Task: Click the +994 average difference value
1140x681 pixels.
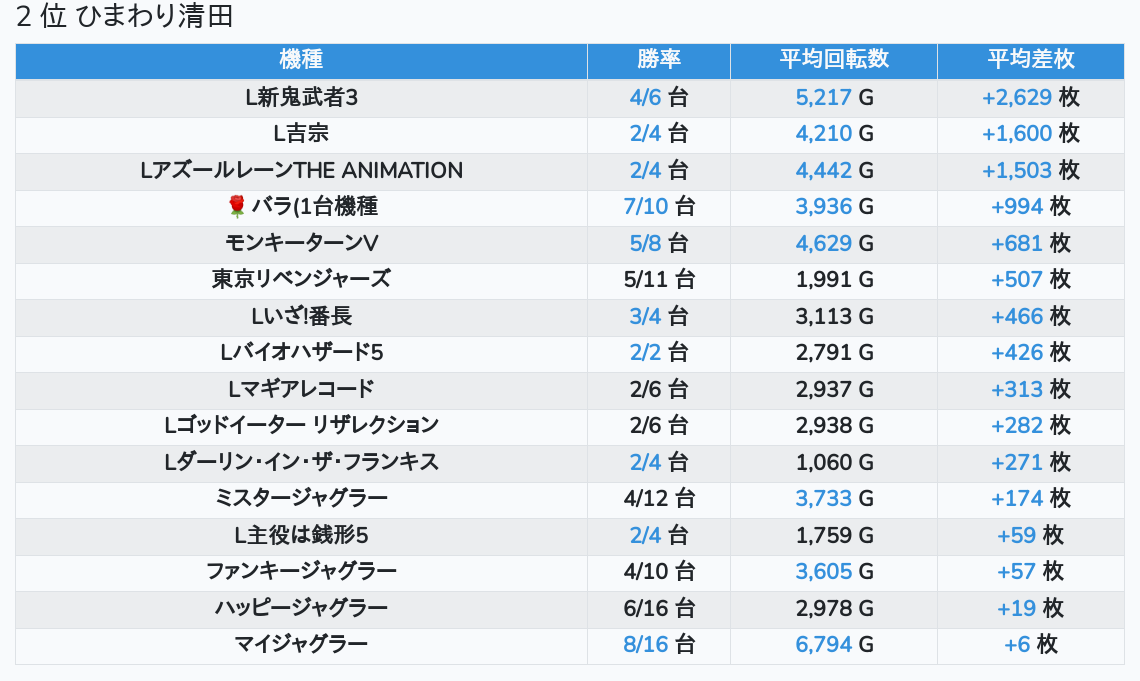Action: (x=1016, y=206)
